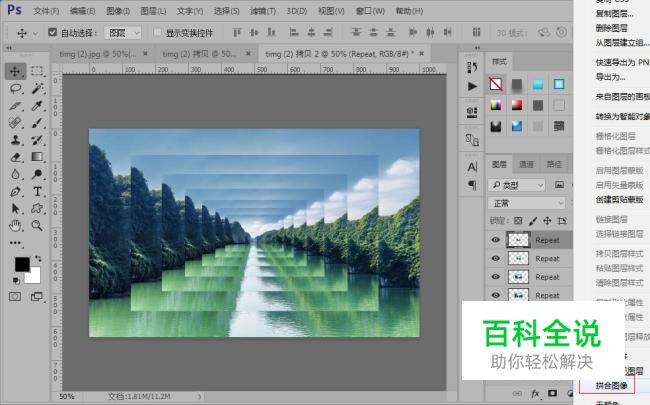
Task: Enable the 显示变换控件 checkbox
Action: tap(157, 32)
